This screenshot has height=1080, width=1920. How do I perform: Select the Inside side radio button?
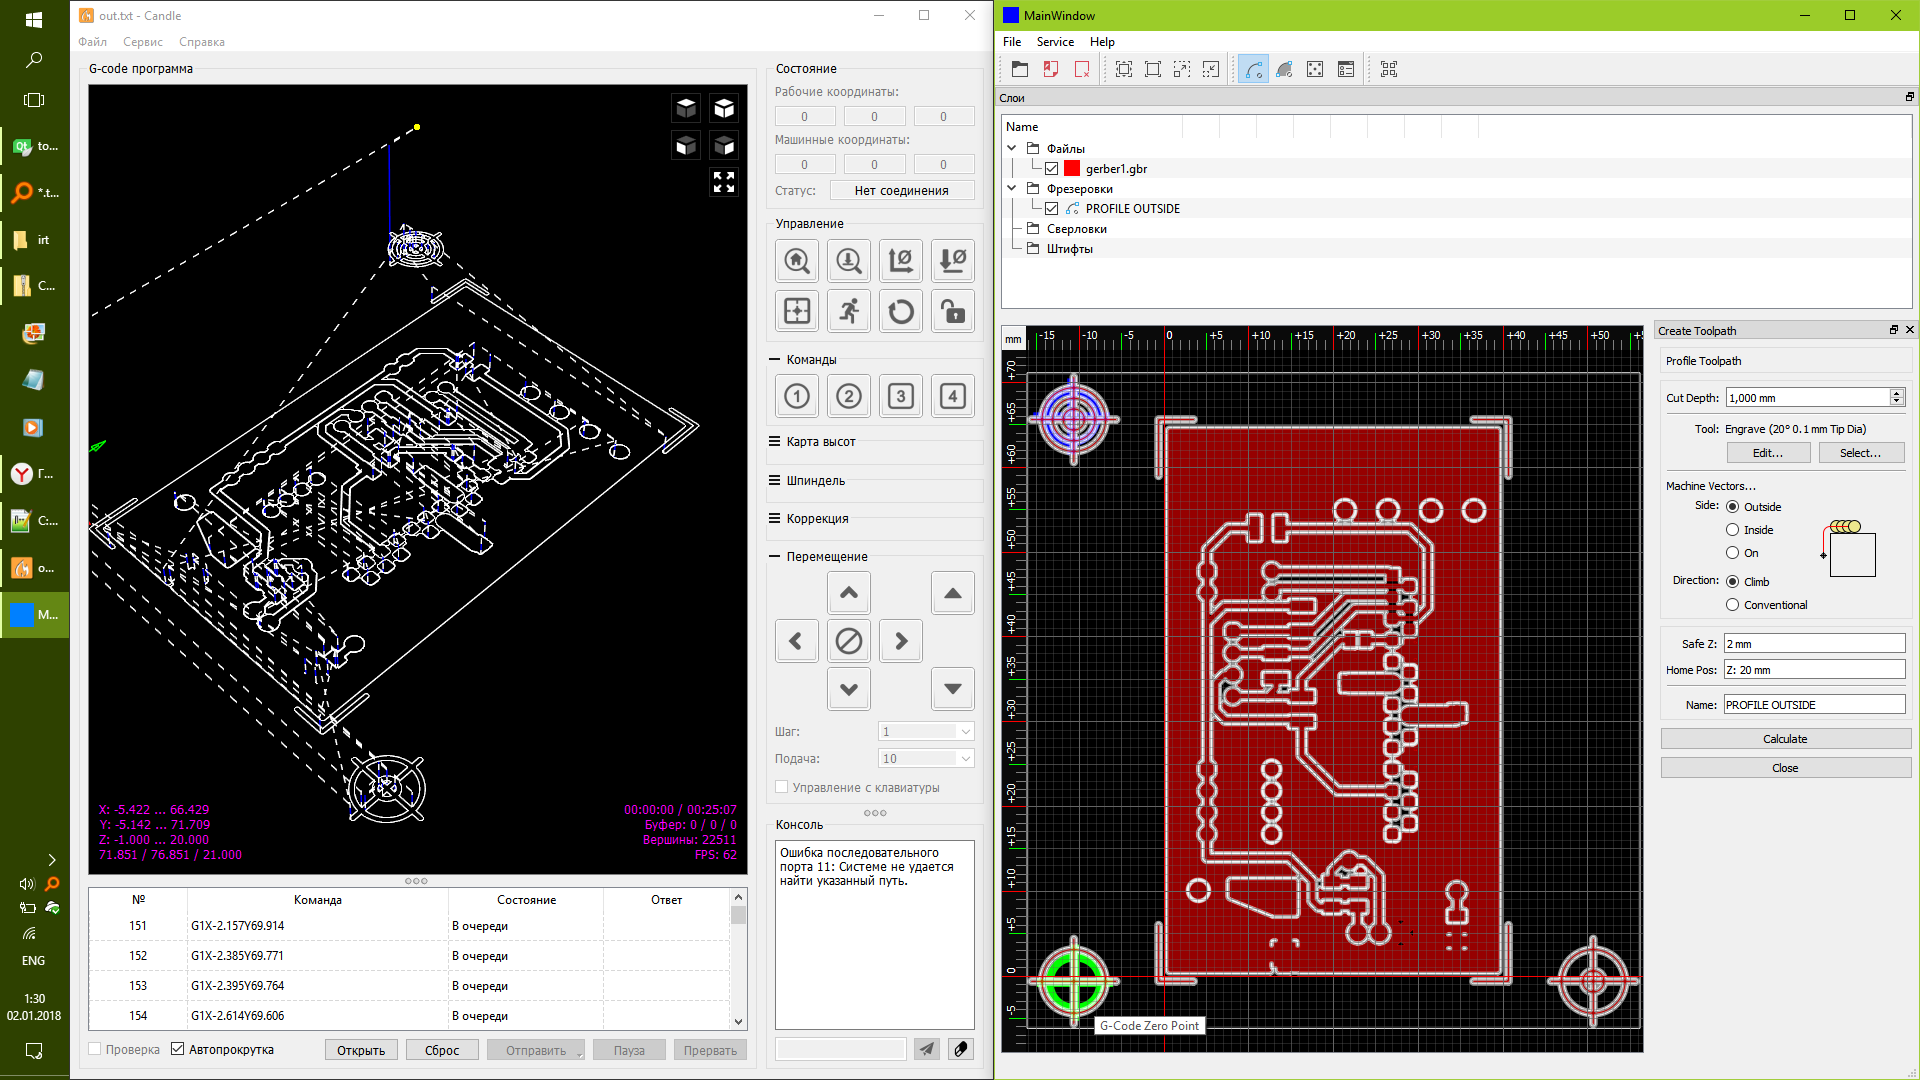tap(1732, 530)
